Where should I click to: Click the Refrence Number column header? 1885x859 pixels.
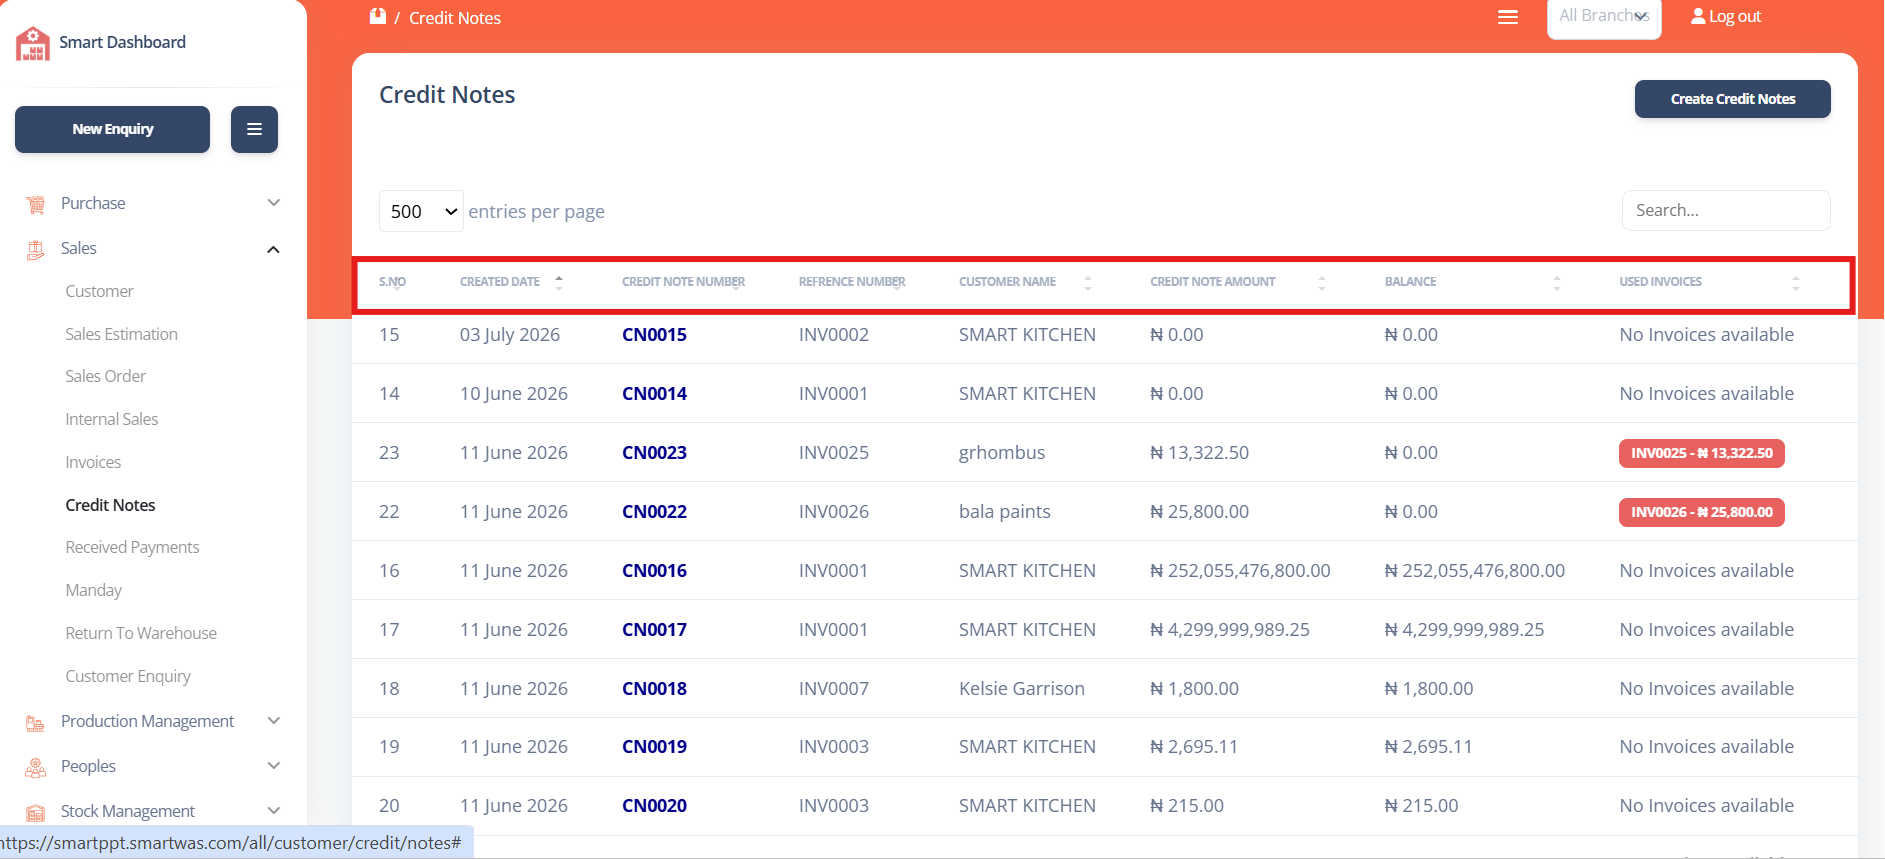click(x=852, y=282)
